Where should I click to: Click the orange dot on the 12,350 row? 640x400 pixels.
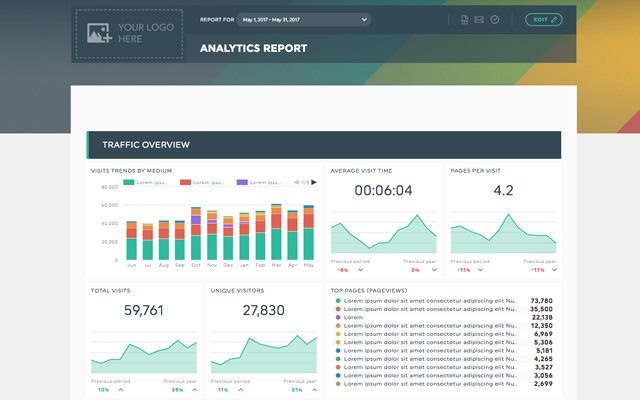pyautogui.click(x=338, y=326)
